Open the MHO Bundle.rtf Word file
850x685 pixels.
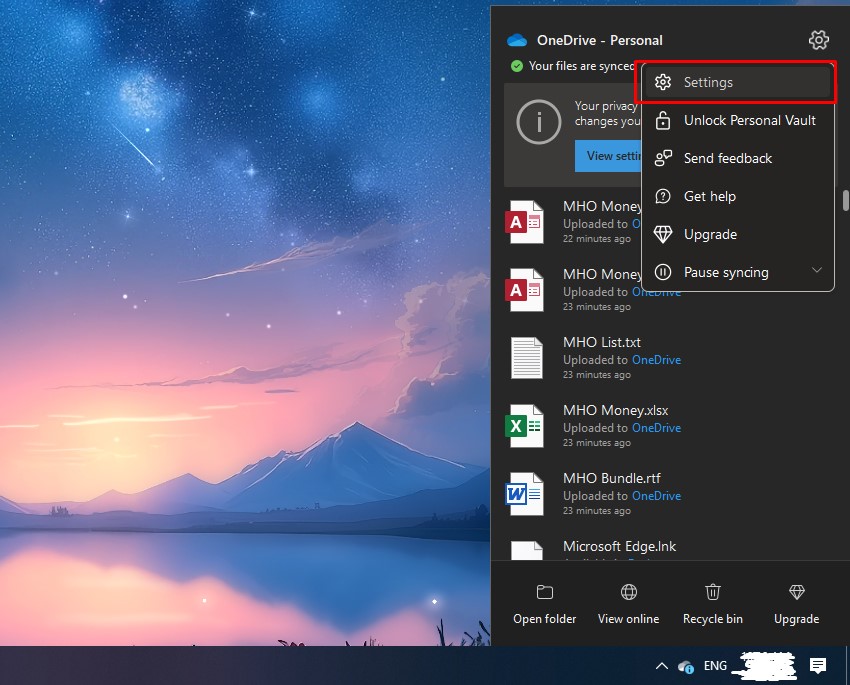click(611, 479)
